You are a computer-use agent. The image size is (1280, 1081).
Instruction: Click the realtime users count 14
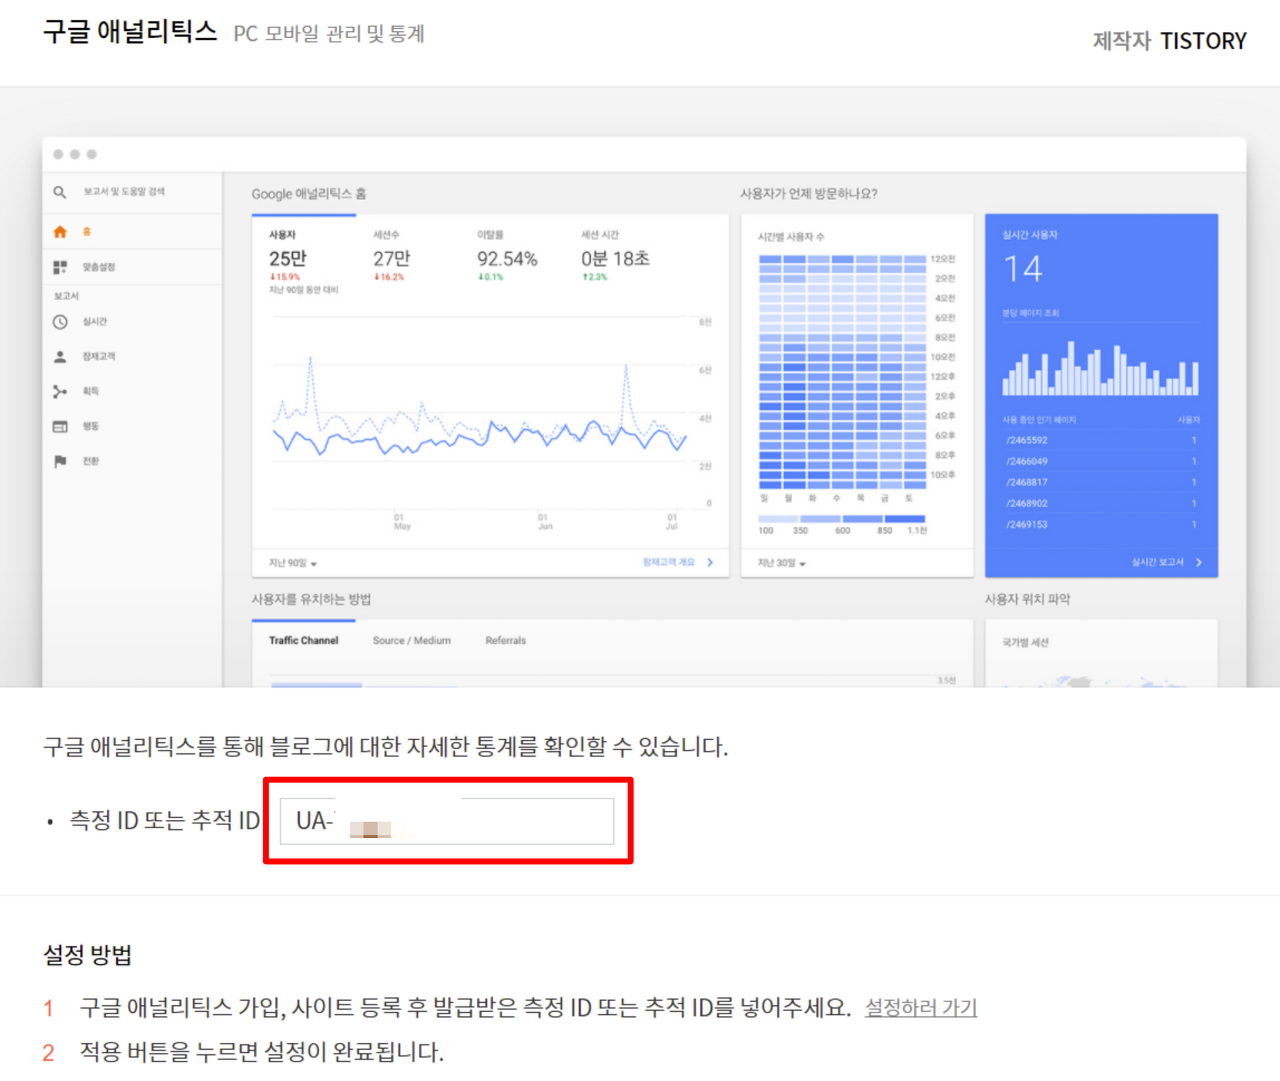click(1023, 269)
